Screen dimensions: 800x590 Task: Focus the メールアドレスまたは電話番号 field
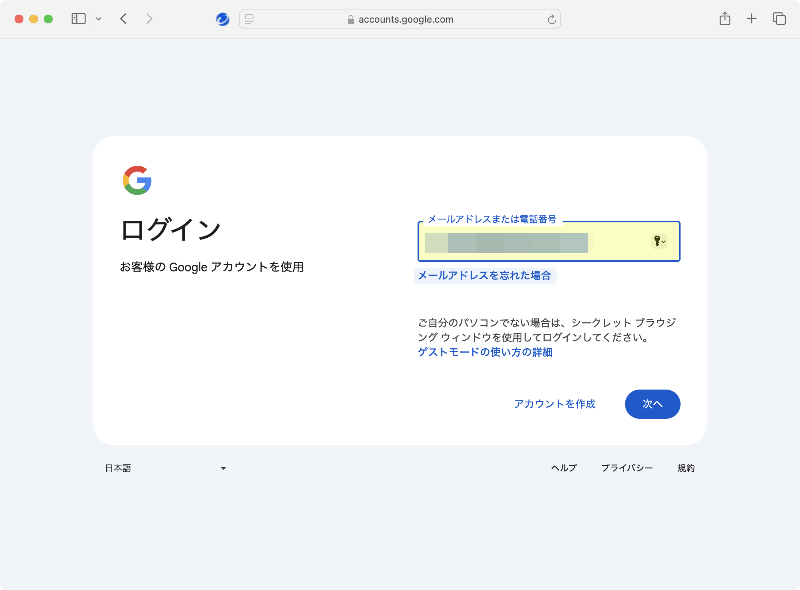[x=549, y=241]
